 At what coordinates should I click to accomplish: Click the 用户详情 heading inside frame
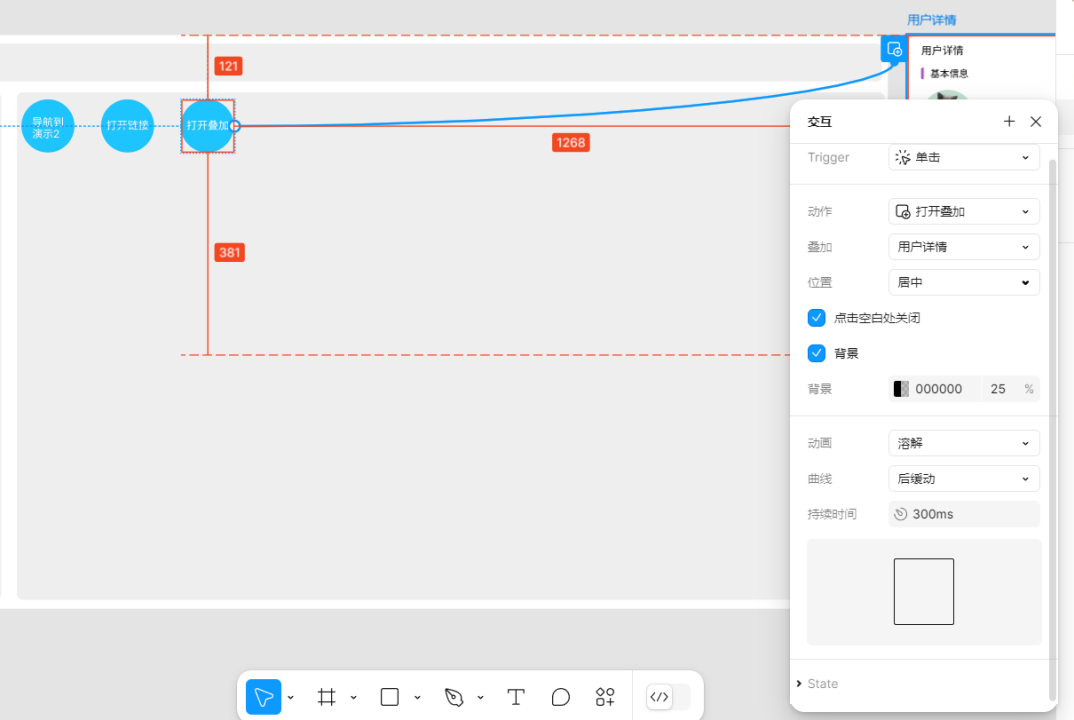pos(942,51)
